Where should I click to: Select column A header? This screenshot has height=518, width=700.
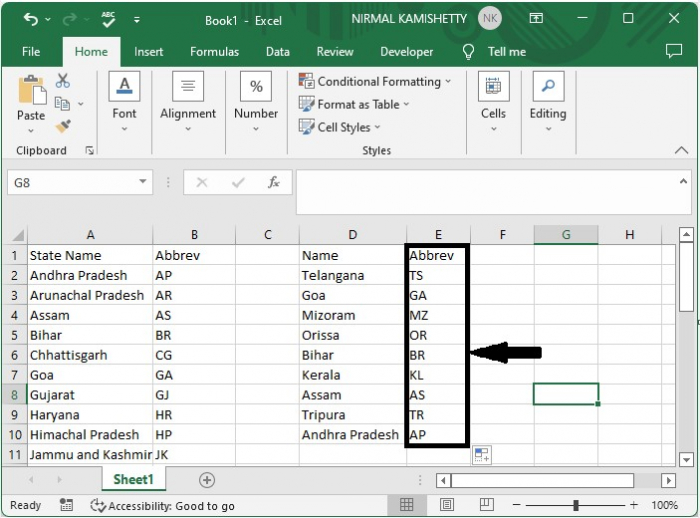click(90, 235)
